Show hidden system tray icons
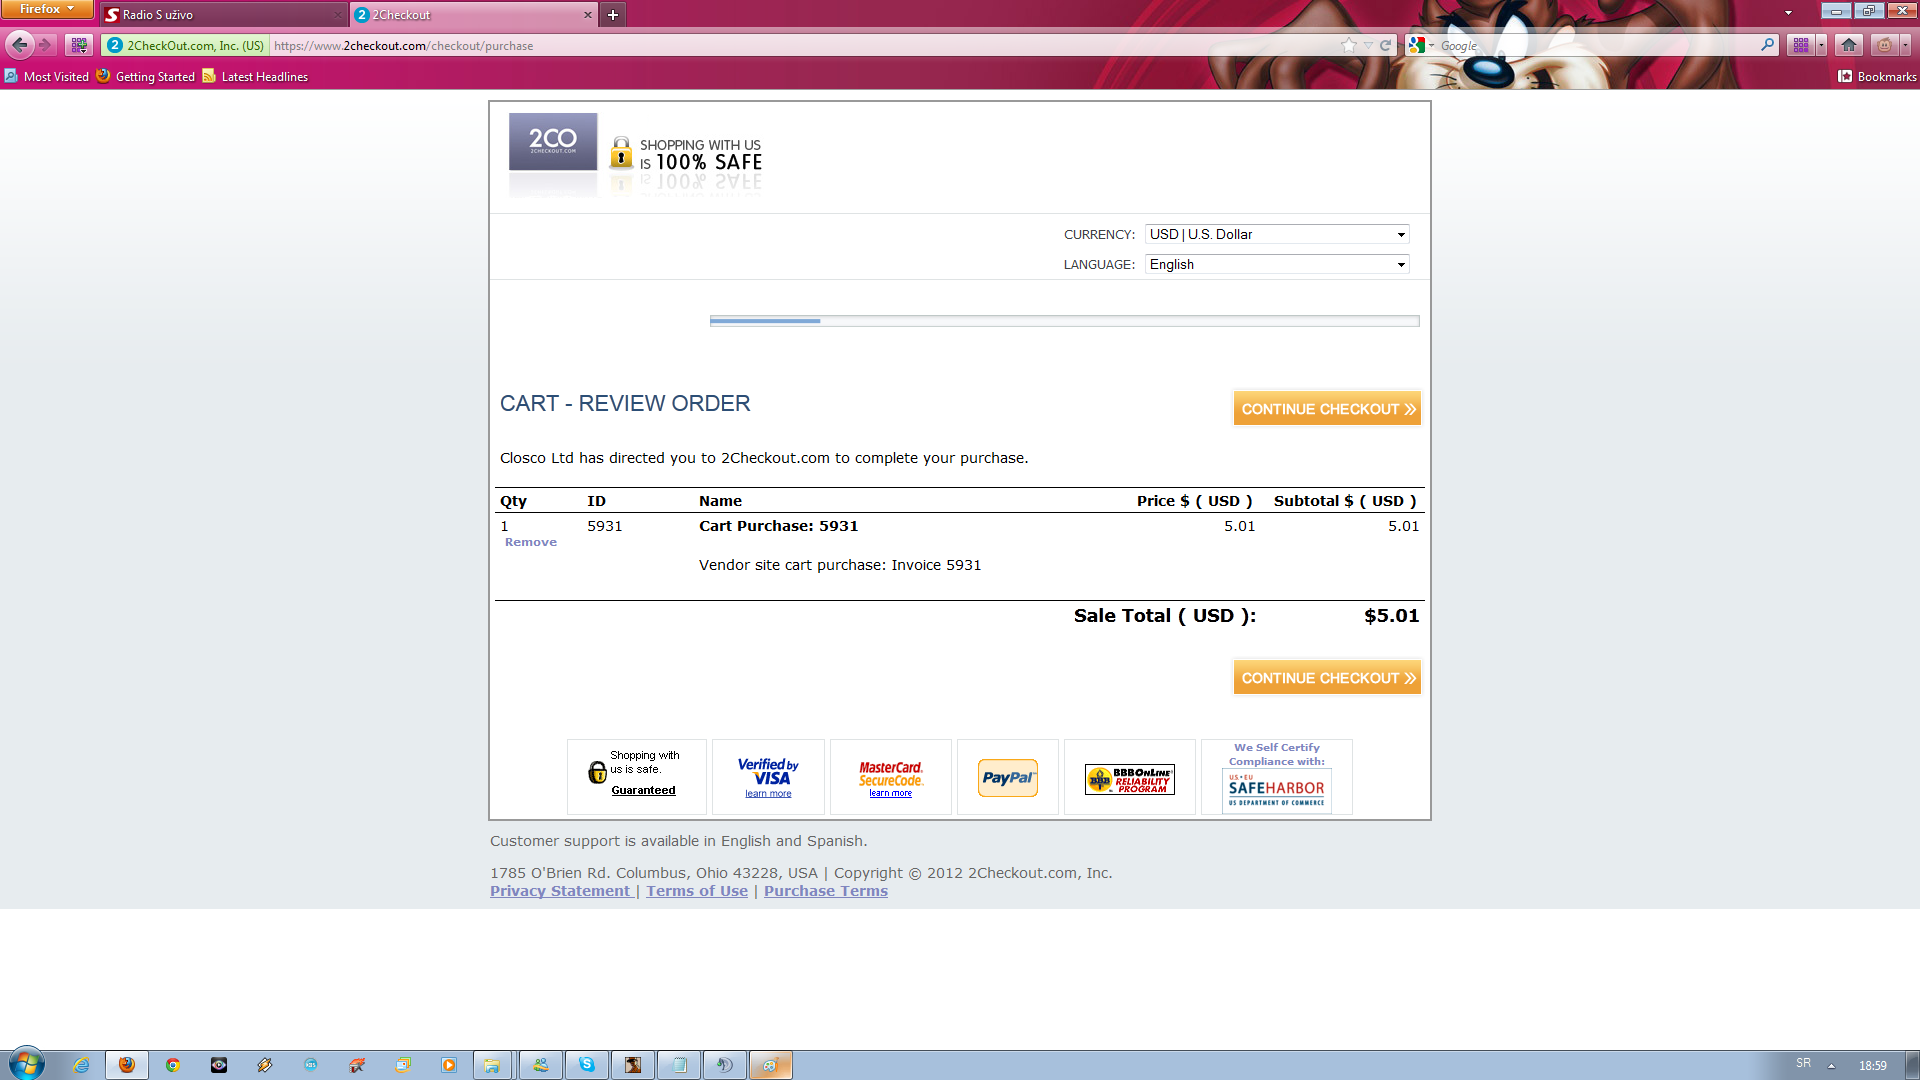Viewport: 1920px width, 1080px height. [x=1831, y=1065]
